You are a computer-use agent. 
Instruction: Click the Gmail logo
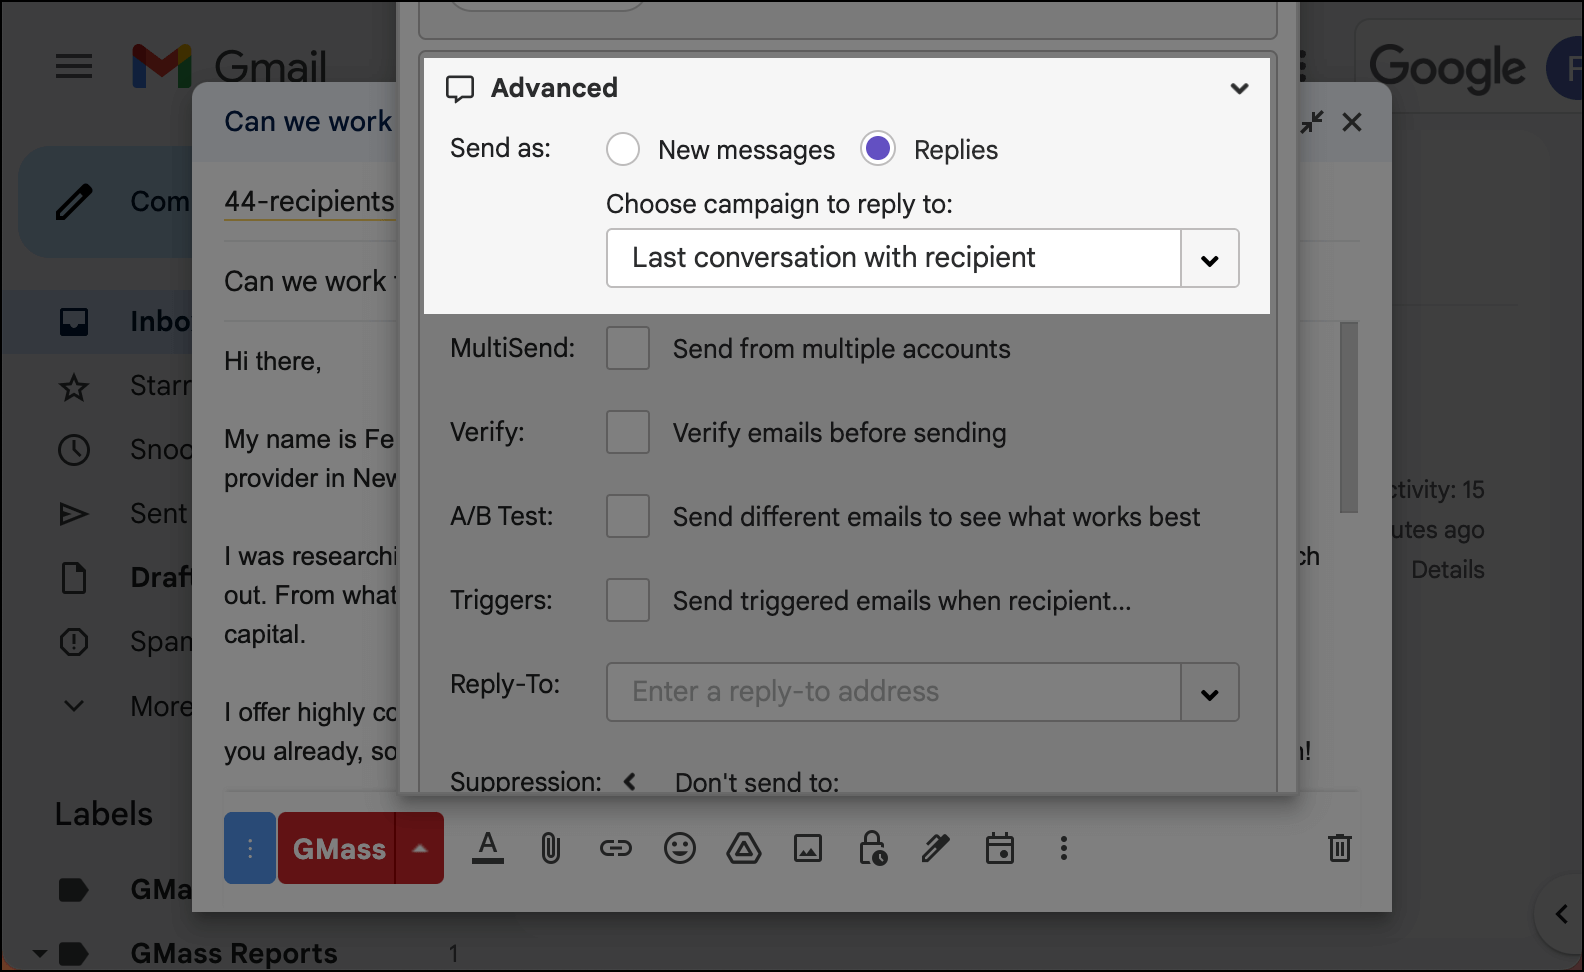click(x=229, y=67)
